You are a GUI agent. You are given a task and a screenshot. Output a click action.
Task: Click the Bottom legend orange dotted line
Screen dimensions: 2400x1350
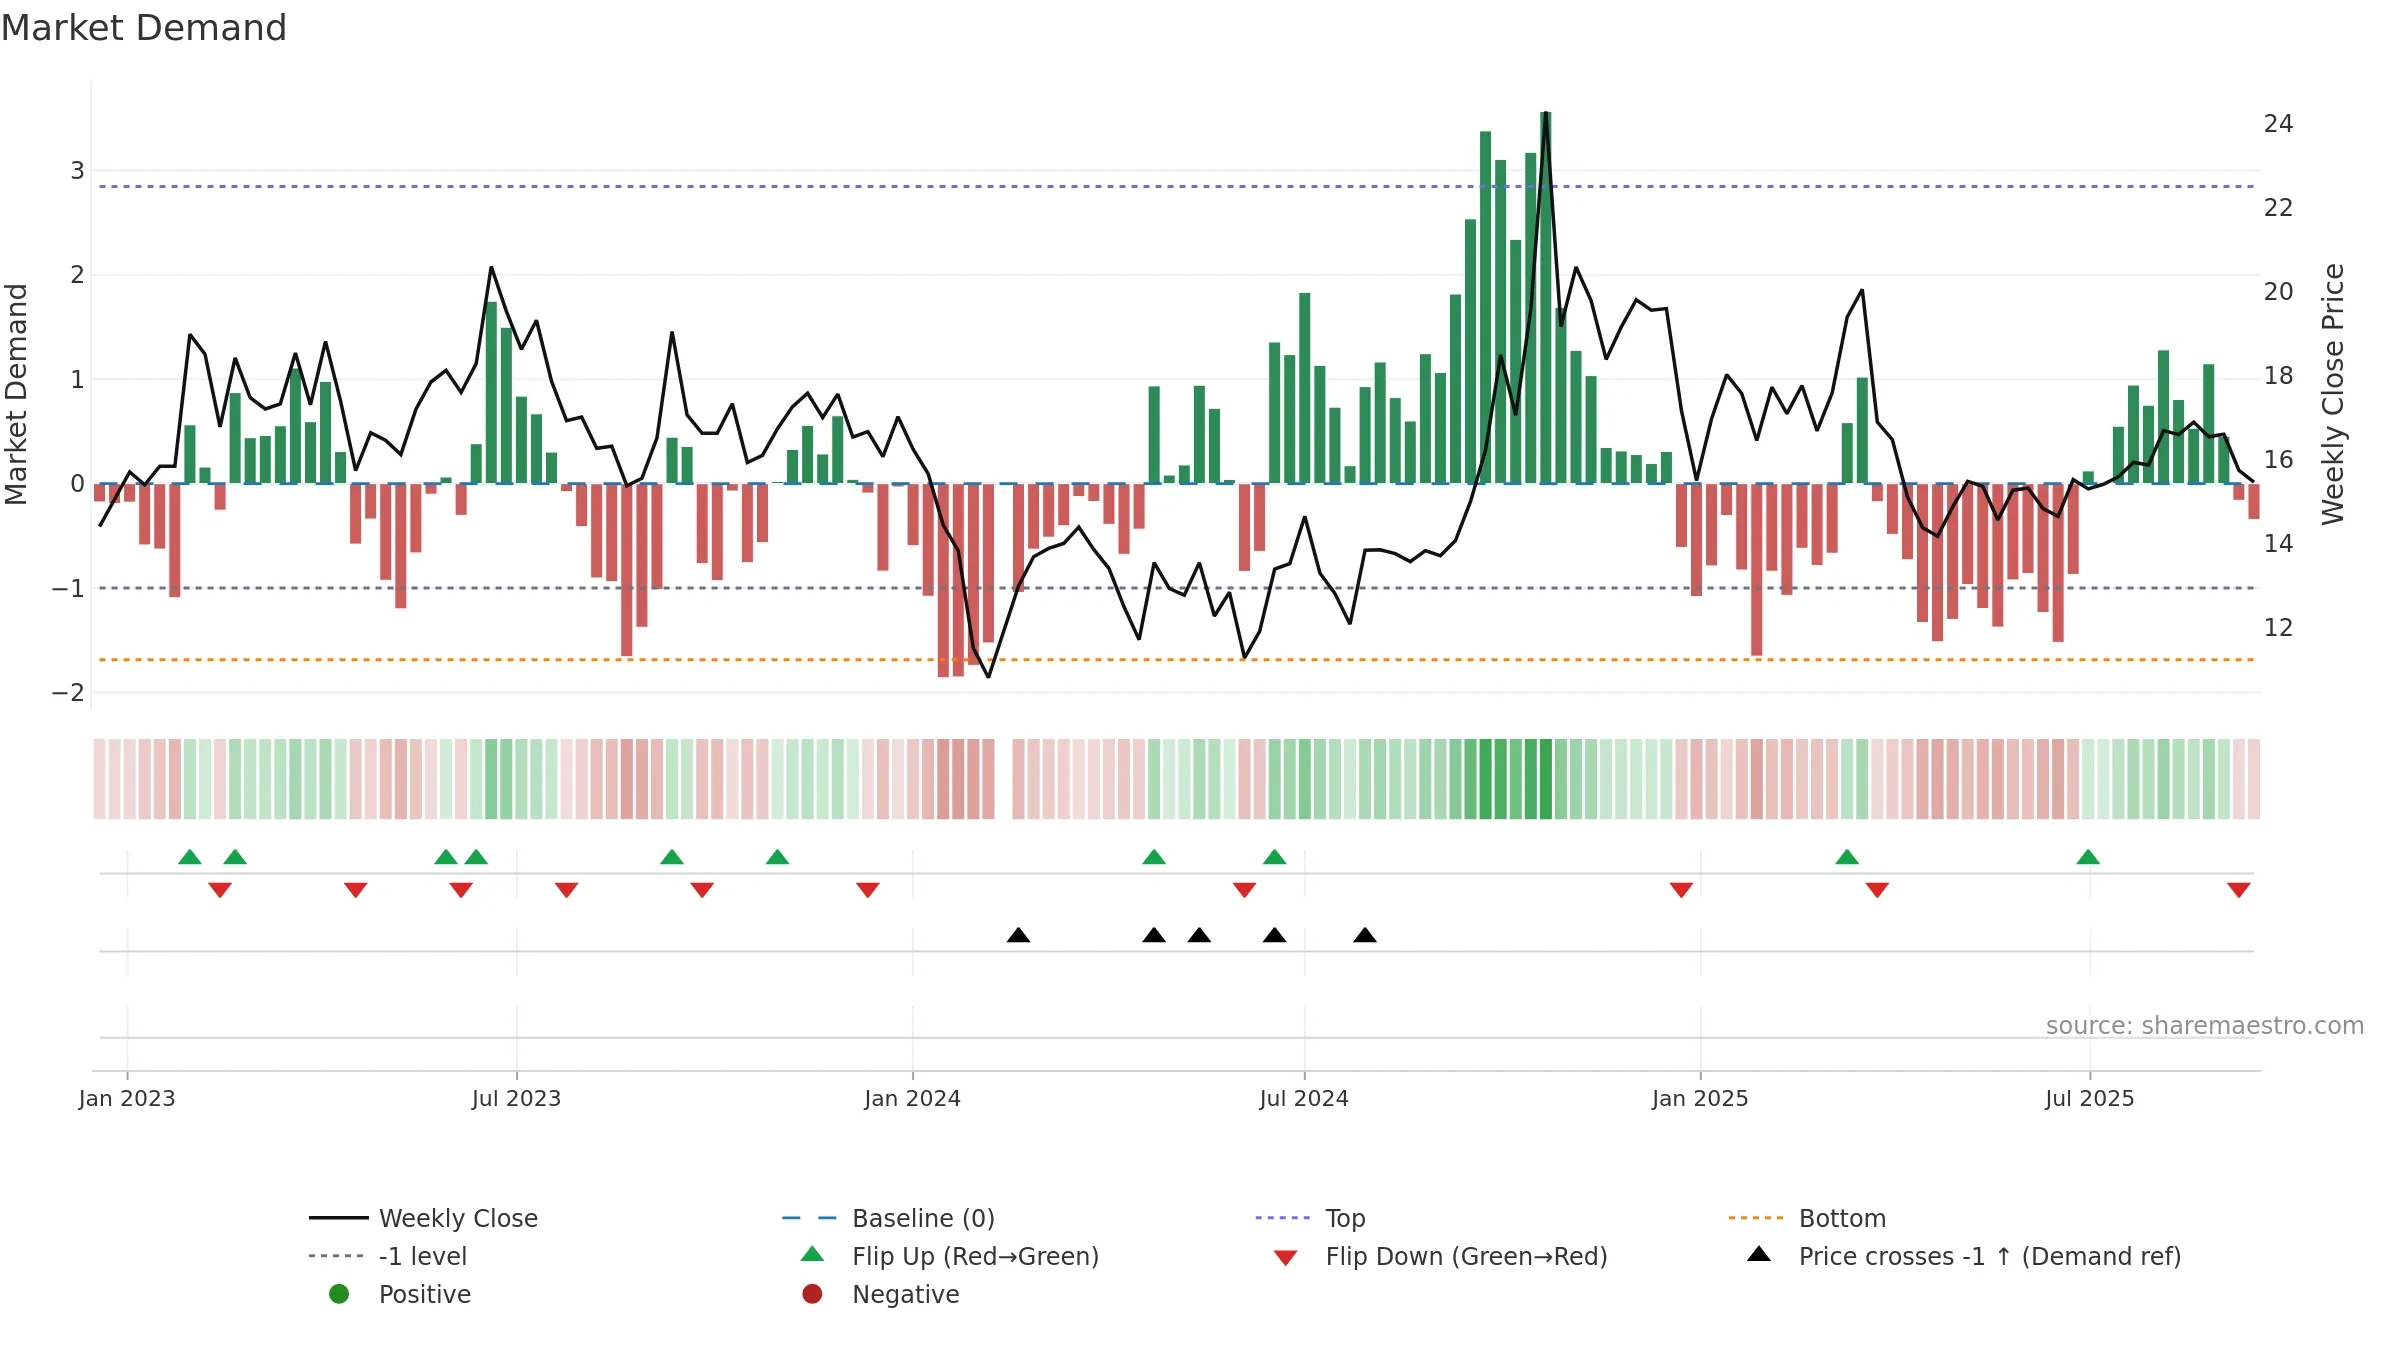point(1756,1218)
